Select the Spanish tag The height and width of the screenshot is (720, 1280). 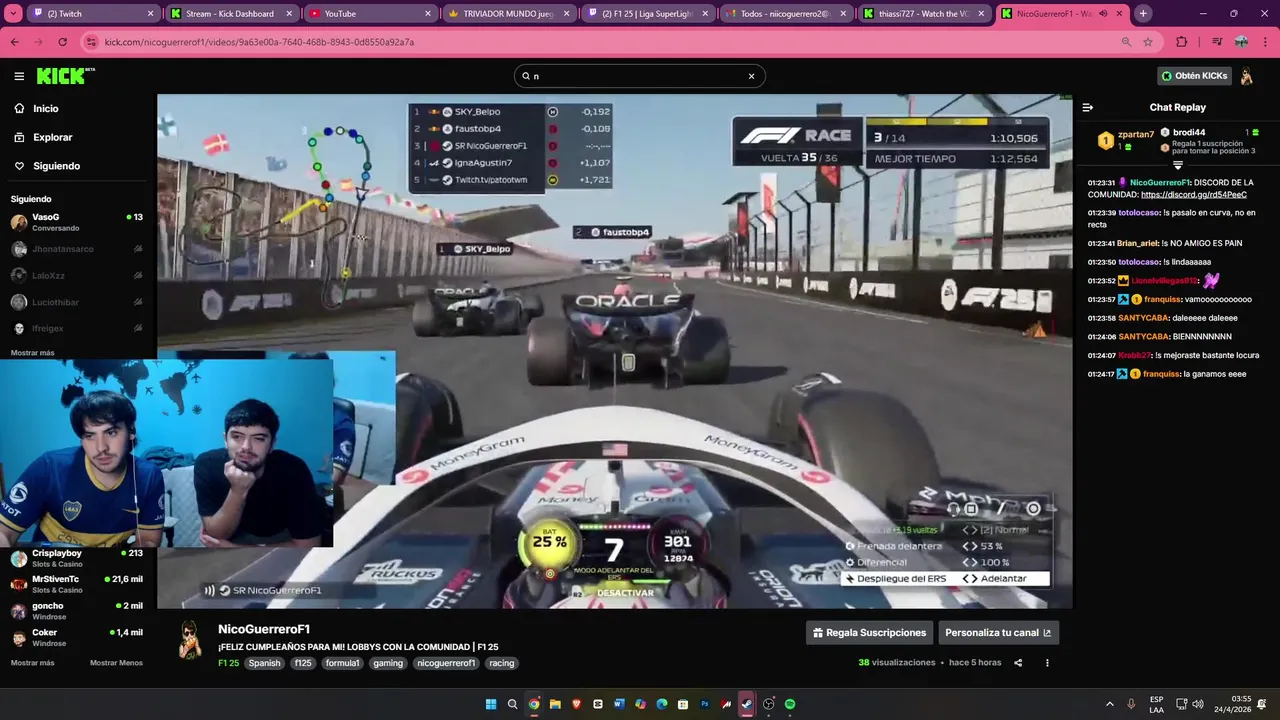[265, 663]
